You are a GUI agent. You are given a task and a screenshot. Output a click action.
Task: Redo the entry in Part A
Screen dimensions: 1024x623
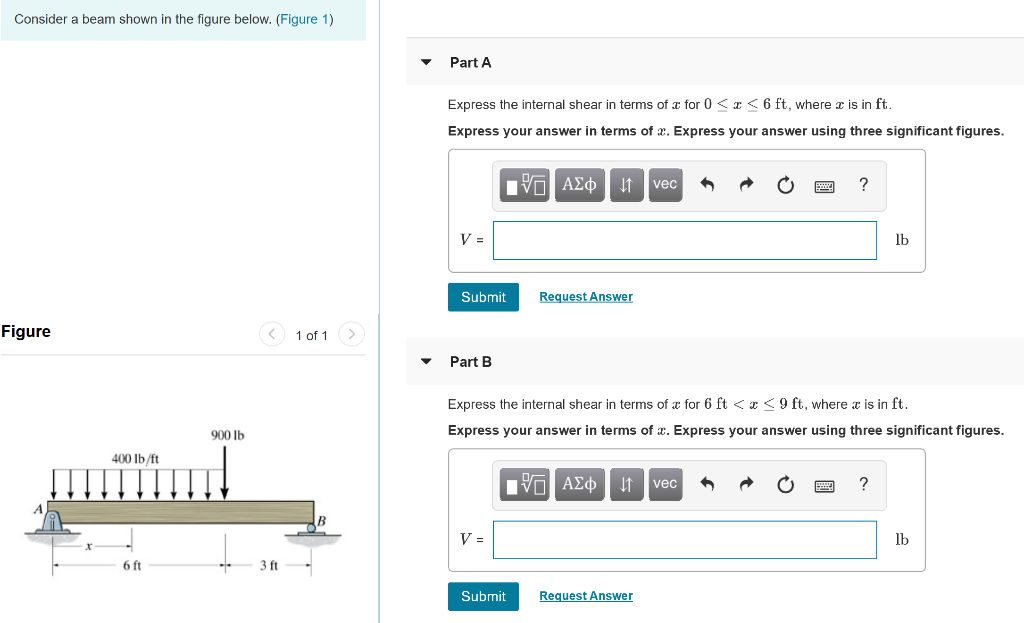pyautogui.click(x=746, y=185)
